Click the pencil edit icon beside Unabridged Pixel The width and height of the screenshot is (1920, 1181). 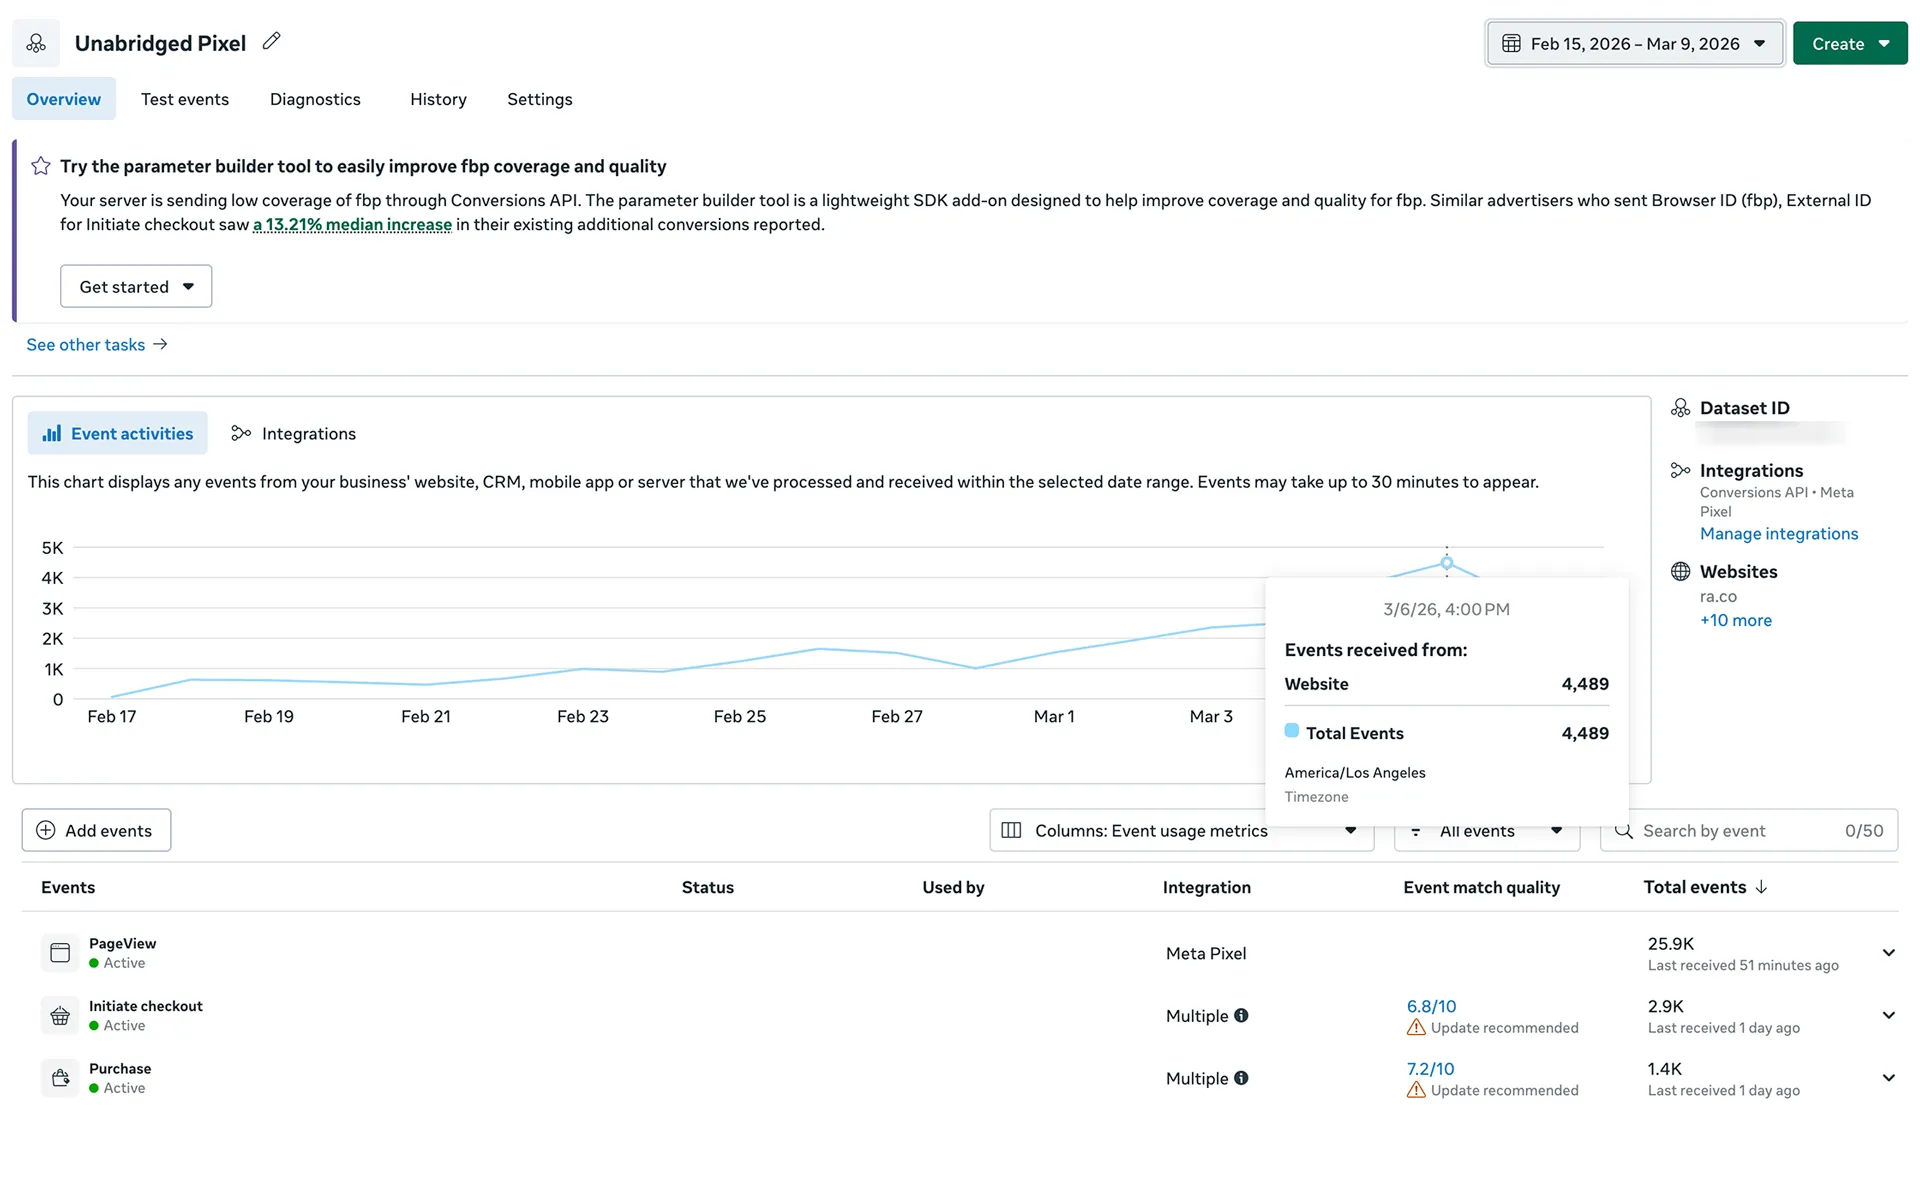click(x=271, y=42)
